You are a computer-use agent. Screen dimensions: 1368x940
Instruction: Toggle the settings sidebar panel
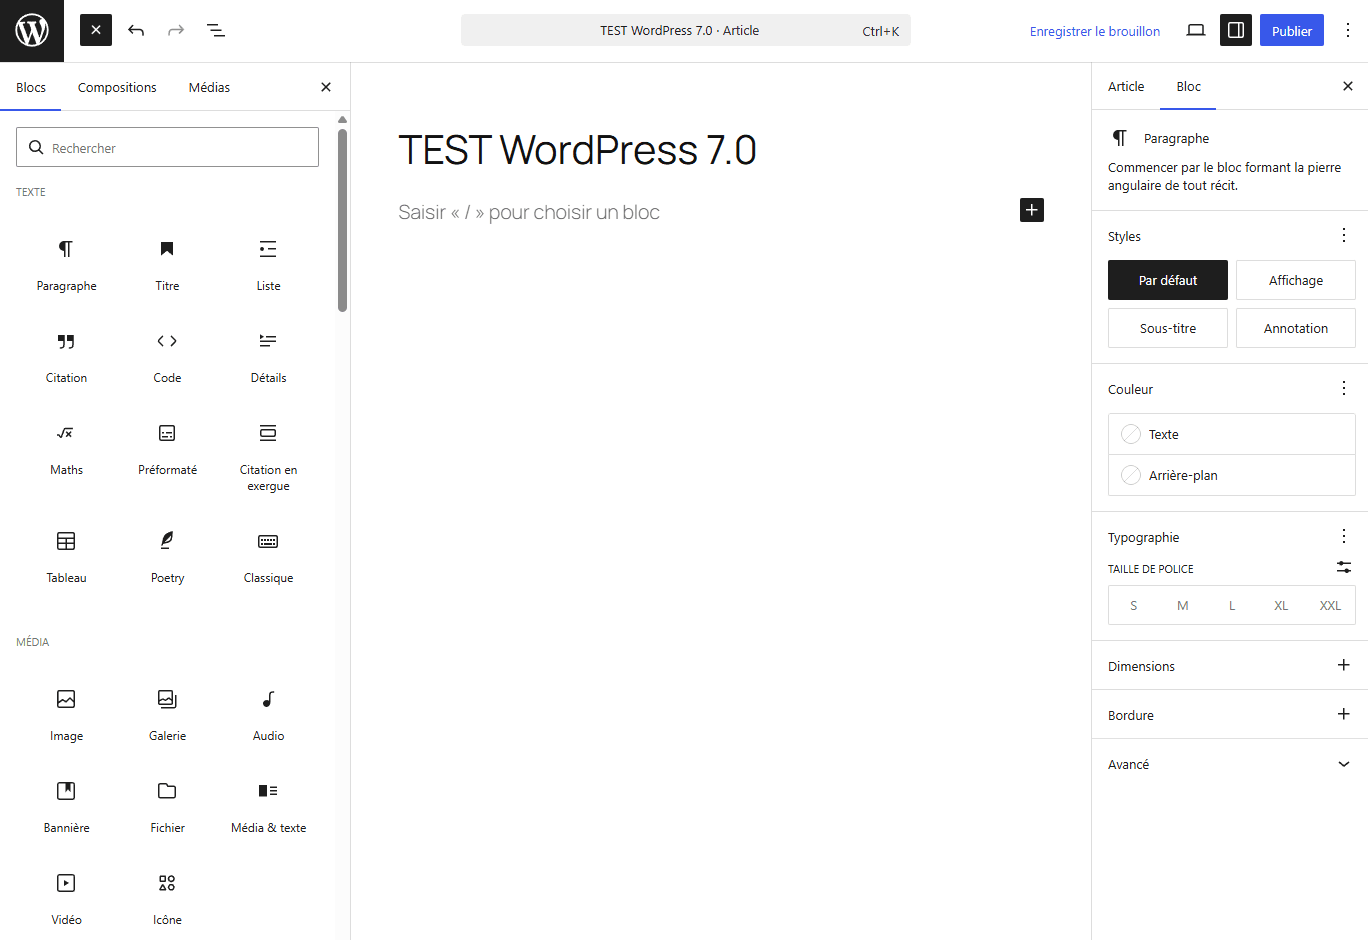point(1235,30)
